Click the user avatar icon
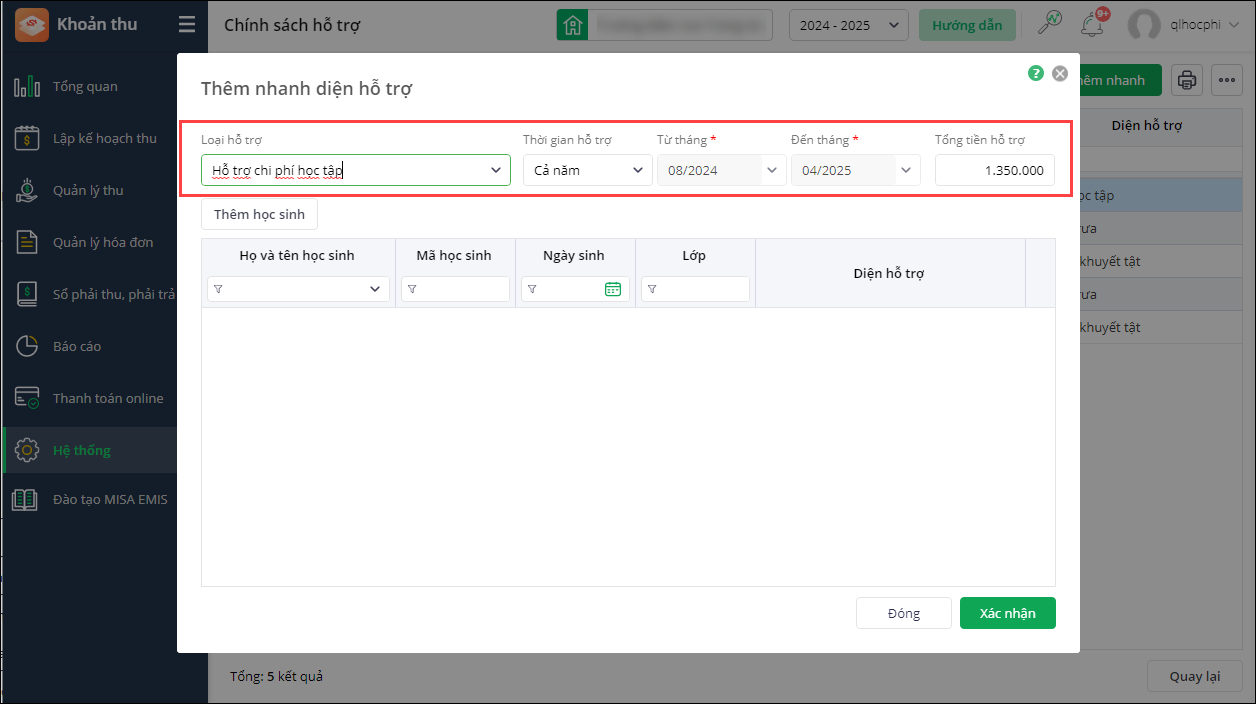Image resolution: width=1256 pixels, height=704 pixels. (x=1144, y=25)
